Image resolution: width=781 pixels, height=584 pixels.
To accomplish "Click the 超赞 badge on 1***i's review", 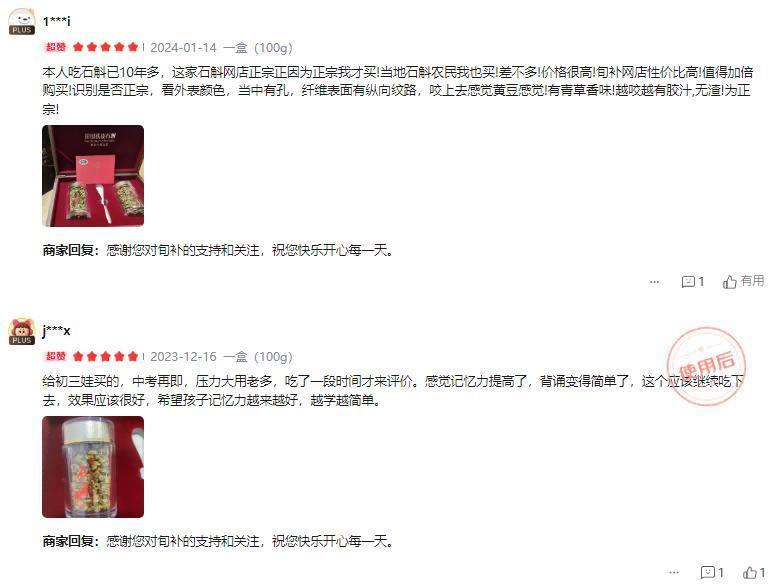I will [x=56, y=47].
